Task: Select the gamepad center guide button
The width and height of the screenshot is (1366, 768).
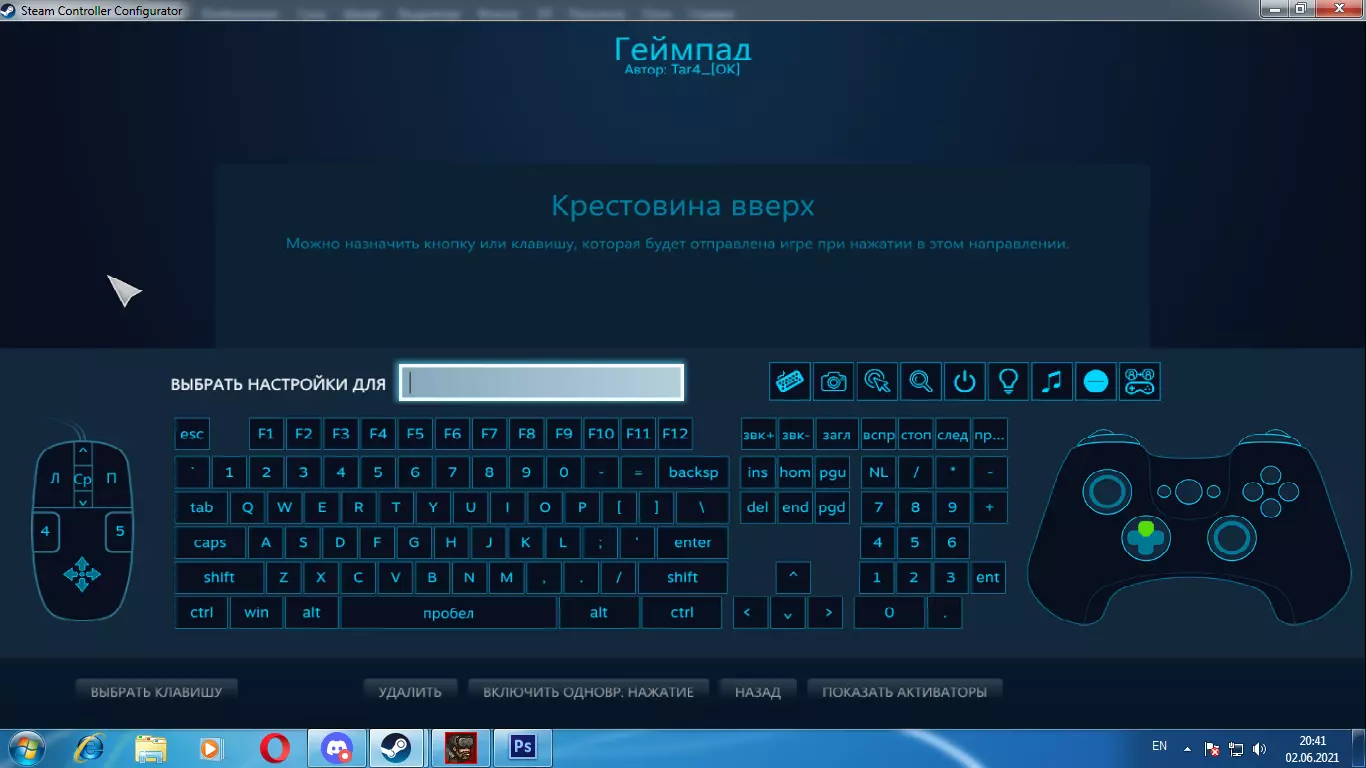Action: [x=1188, y=491]
